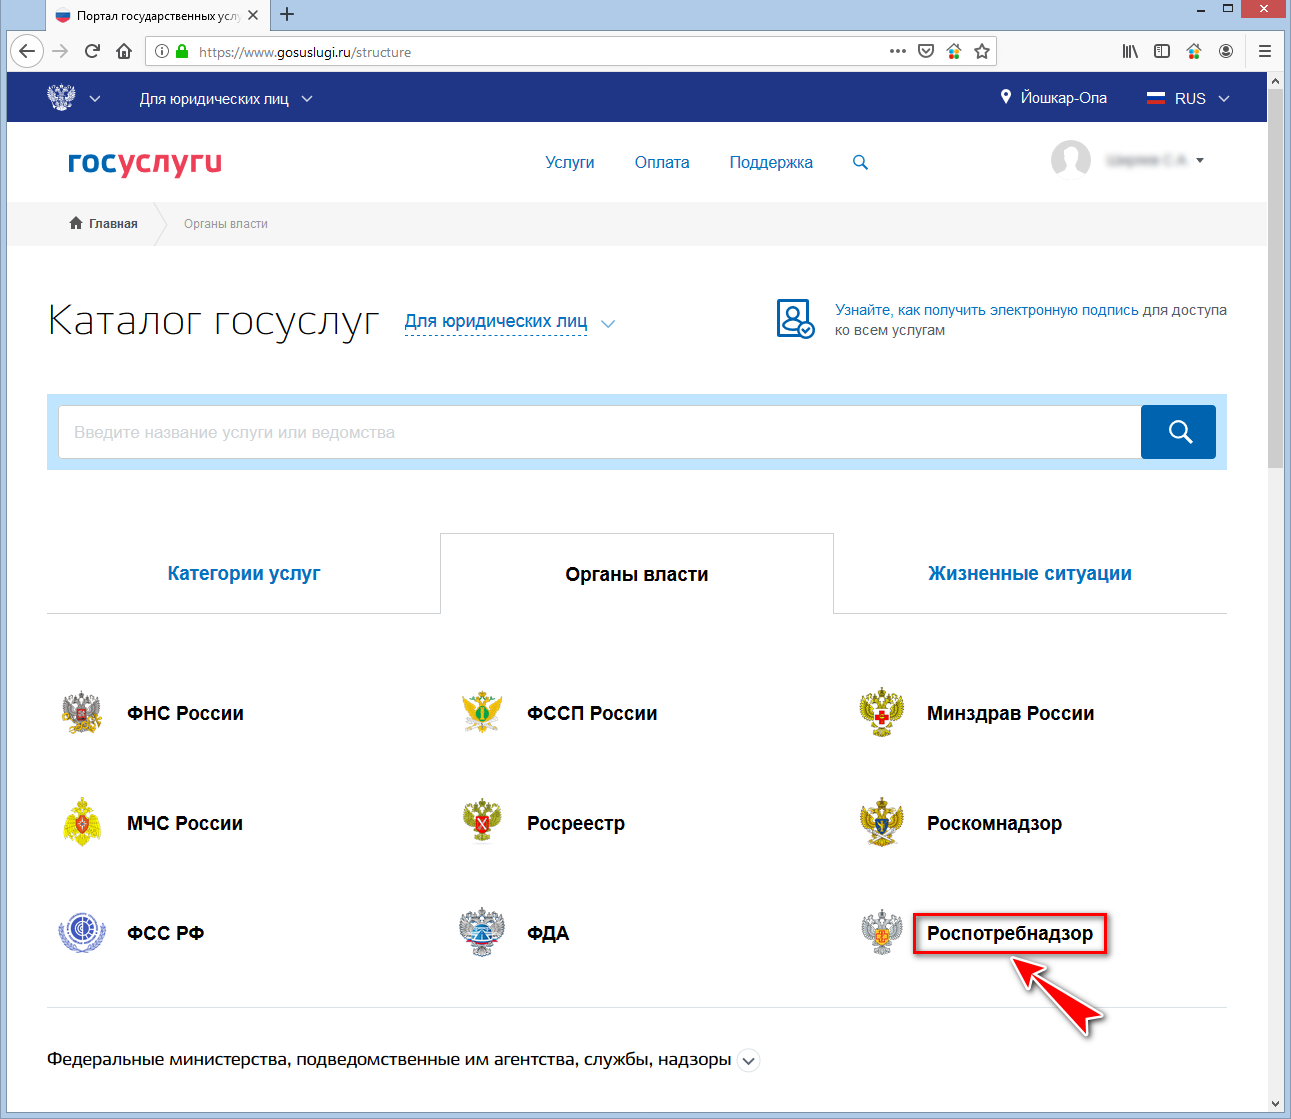Viewport: 1291px width, 1119px height.
Task: Click the user avatar icon
Action: click(x=1071, y=160)
